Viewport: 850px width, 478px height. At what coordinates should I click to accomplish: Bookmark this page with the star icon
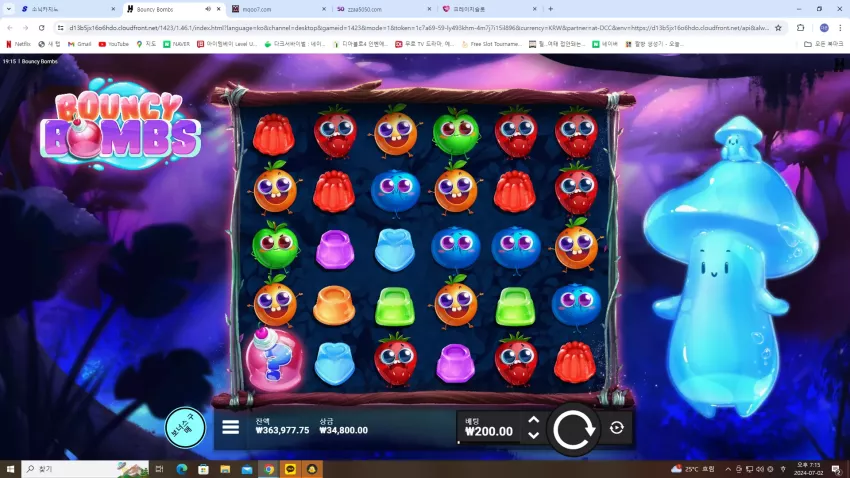pyautogui.click(x=778, y=28)
